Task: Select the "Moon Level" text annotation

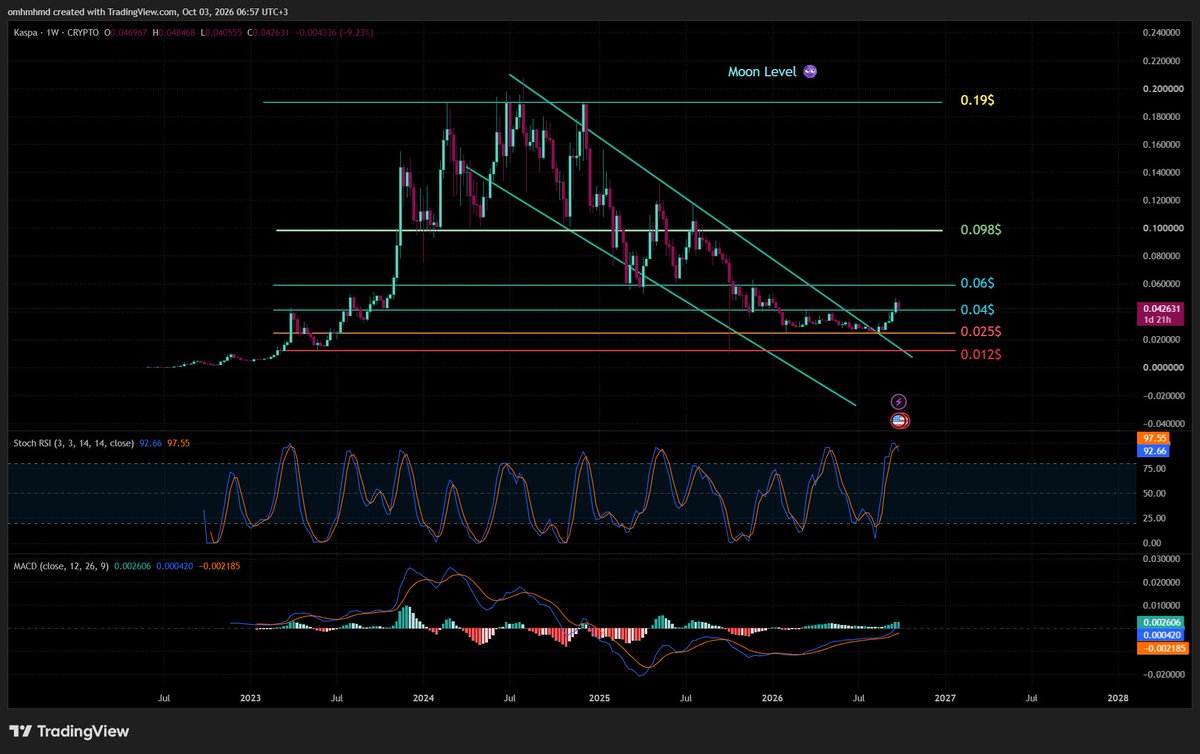Action: [x=764, y=72]
